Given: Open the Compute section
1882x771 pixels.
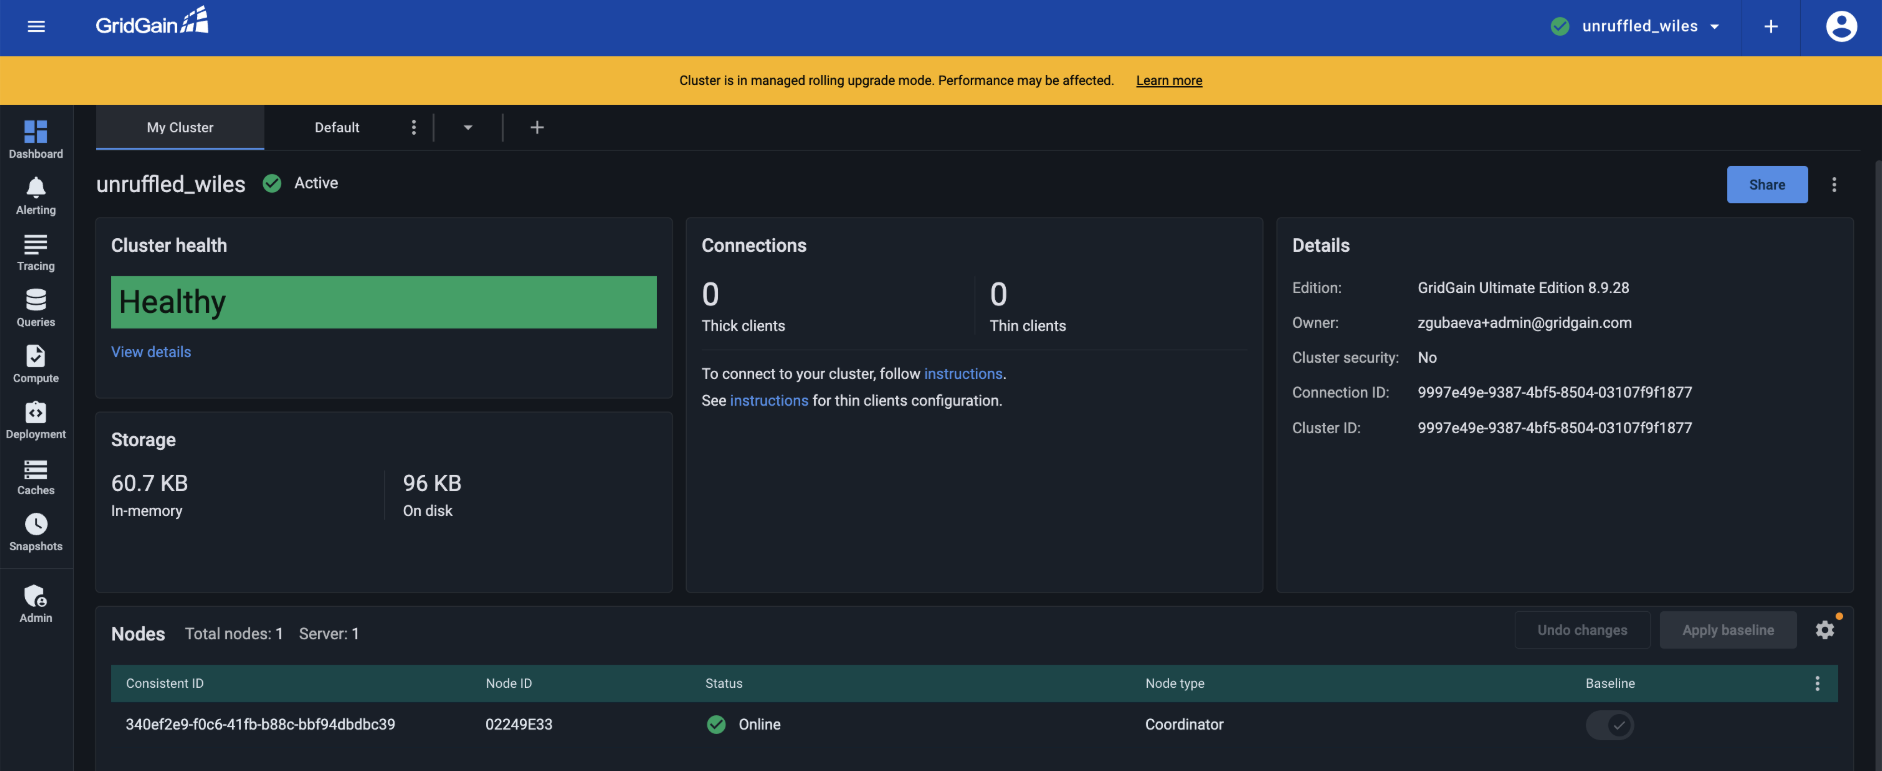Looking at the screenshot, I should [x=36, y=364].
